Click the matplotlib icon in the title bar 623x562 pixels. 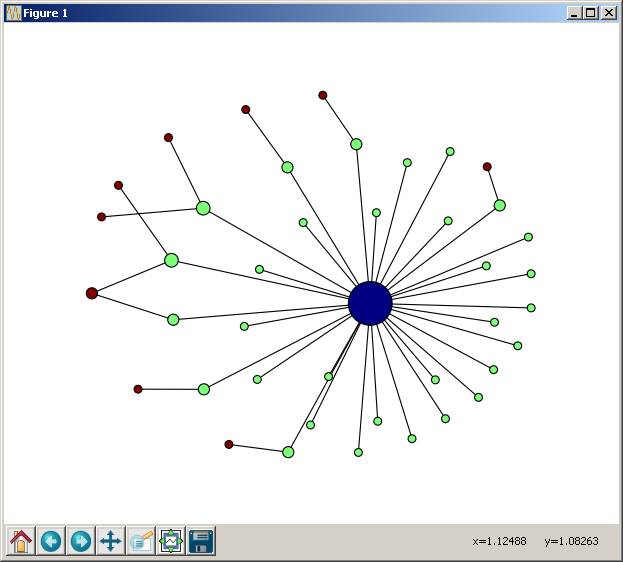14,13
